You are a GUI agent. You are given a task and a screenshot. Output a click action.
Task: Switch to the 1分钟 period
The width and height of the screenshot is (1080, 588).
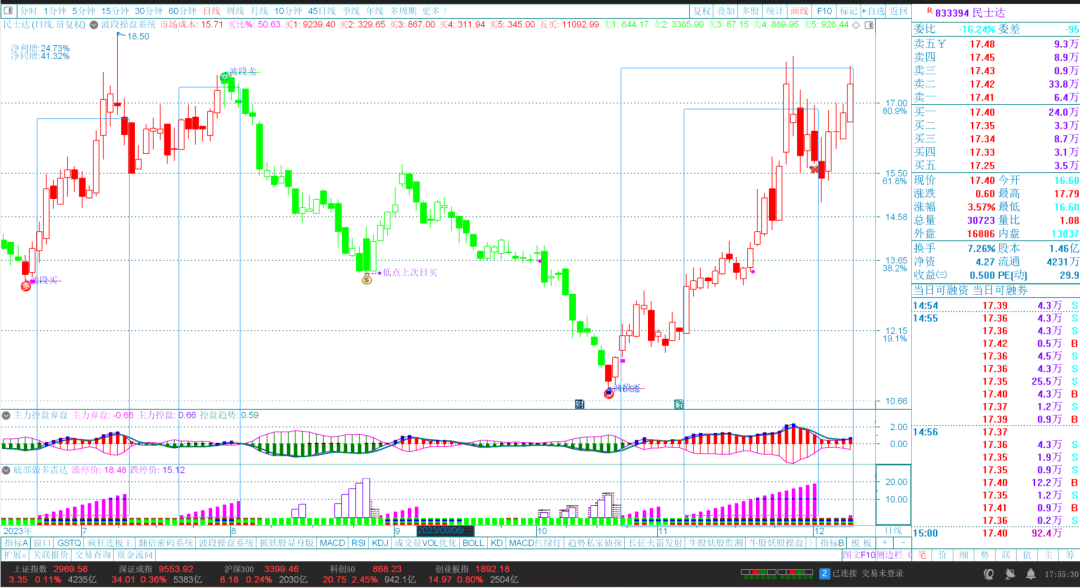coord(54,11)
